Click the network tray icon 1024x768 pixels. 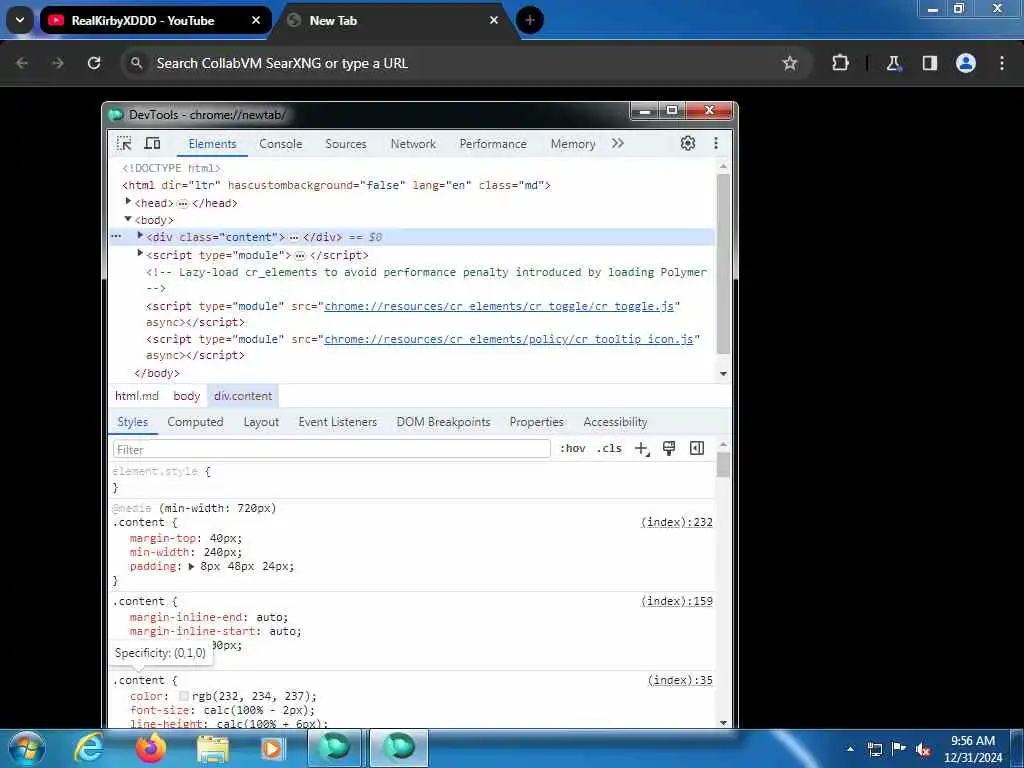[874, 749]
